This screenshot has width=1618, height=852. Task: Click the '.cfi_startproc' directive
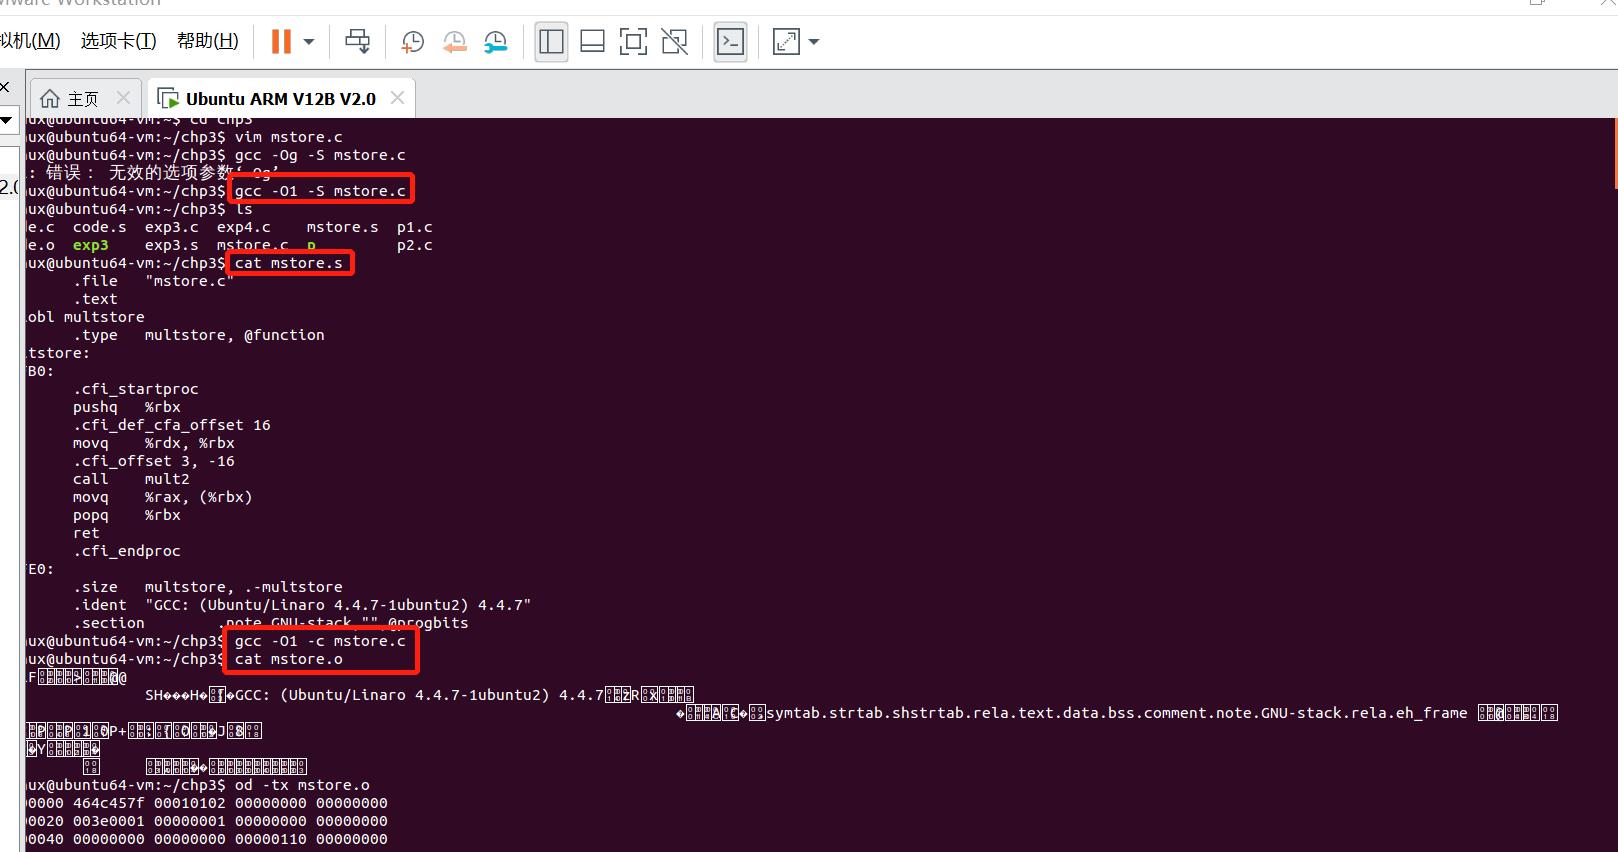pos(135,389)
